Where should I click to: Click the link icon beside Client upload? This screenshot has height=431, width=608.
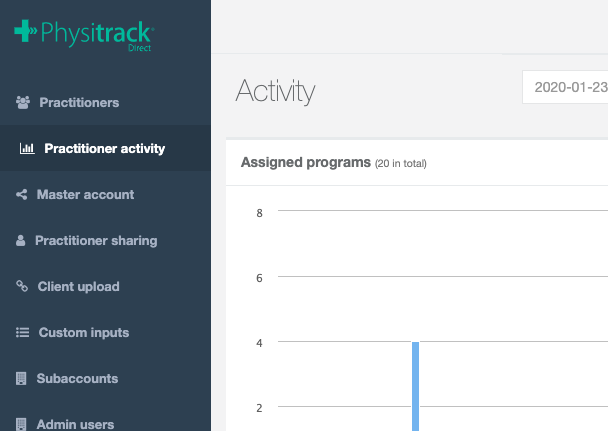(x=22, y=286)
